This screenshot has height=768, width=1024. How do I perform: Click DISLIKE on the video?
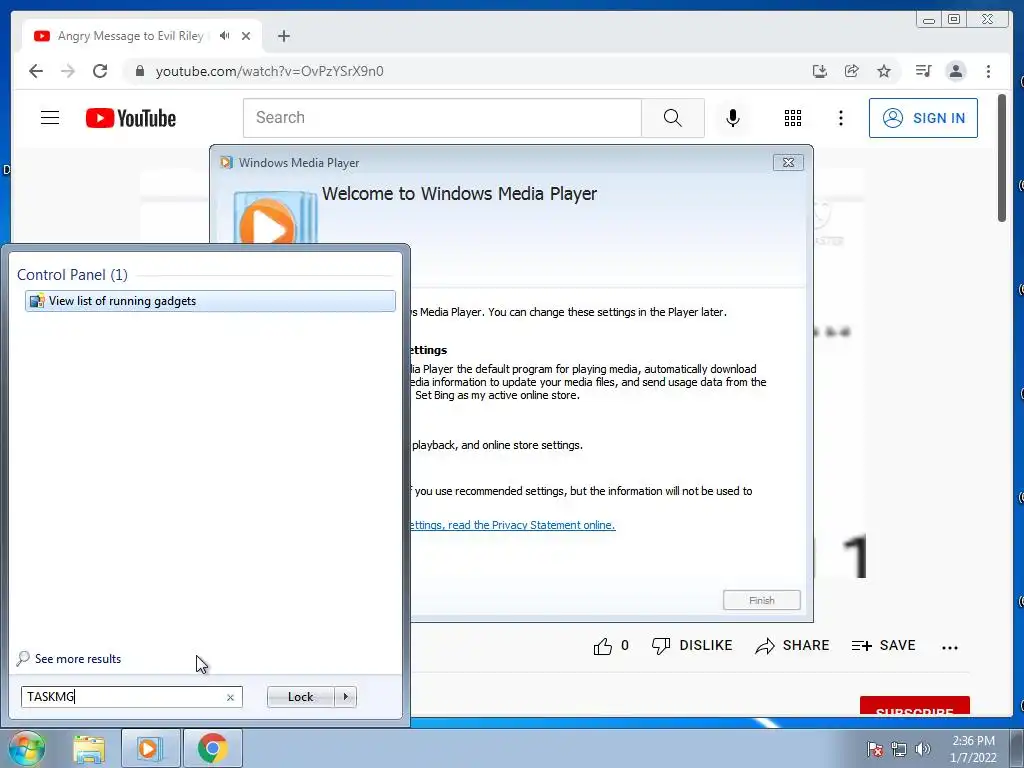[x=692, y=646]
